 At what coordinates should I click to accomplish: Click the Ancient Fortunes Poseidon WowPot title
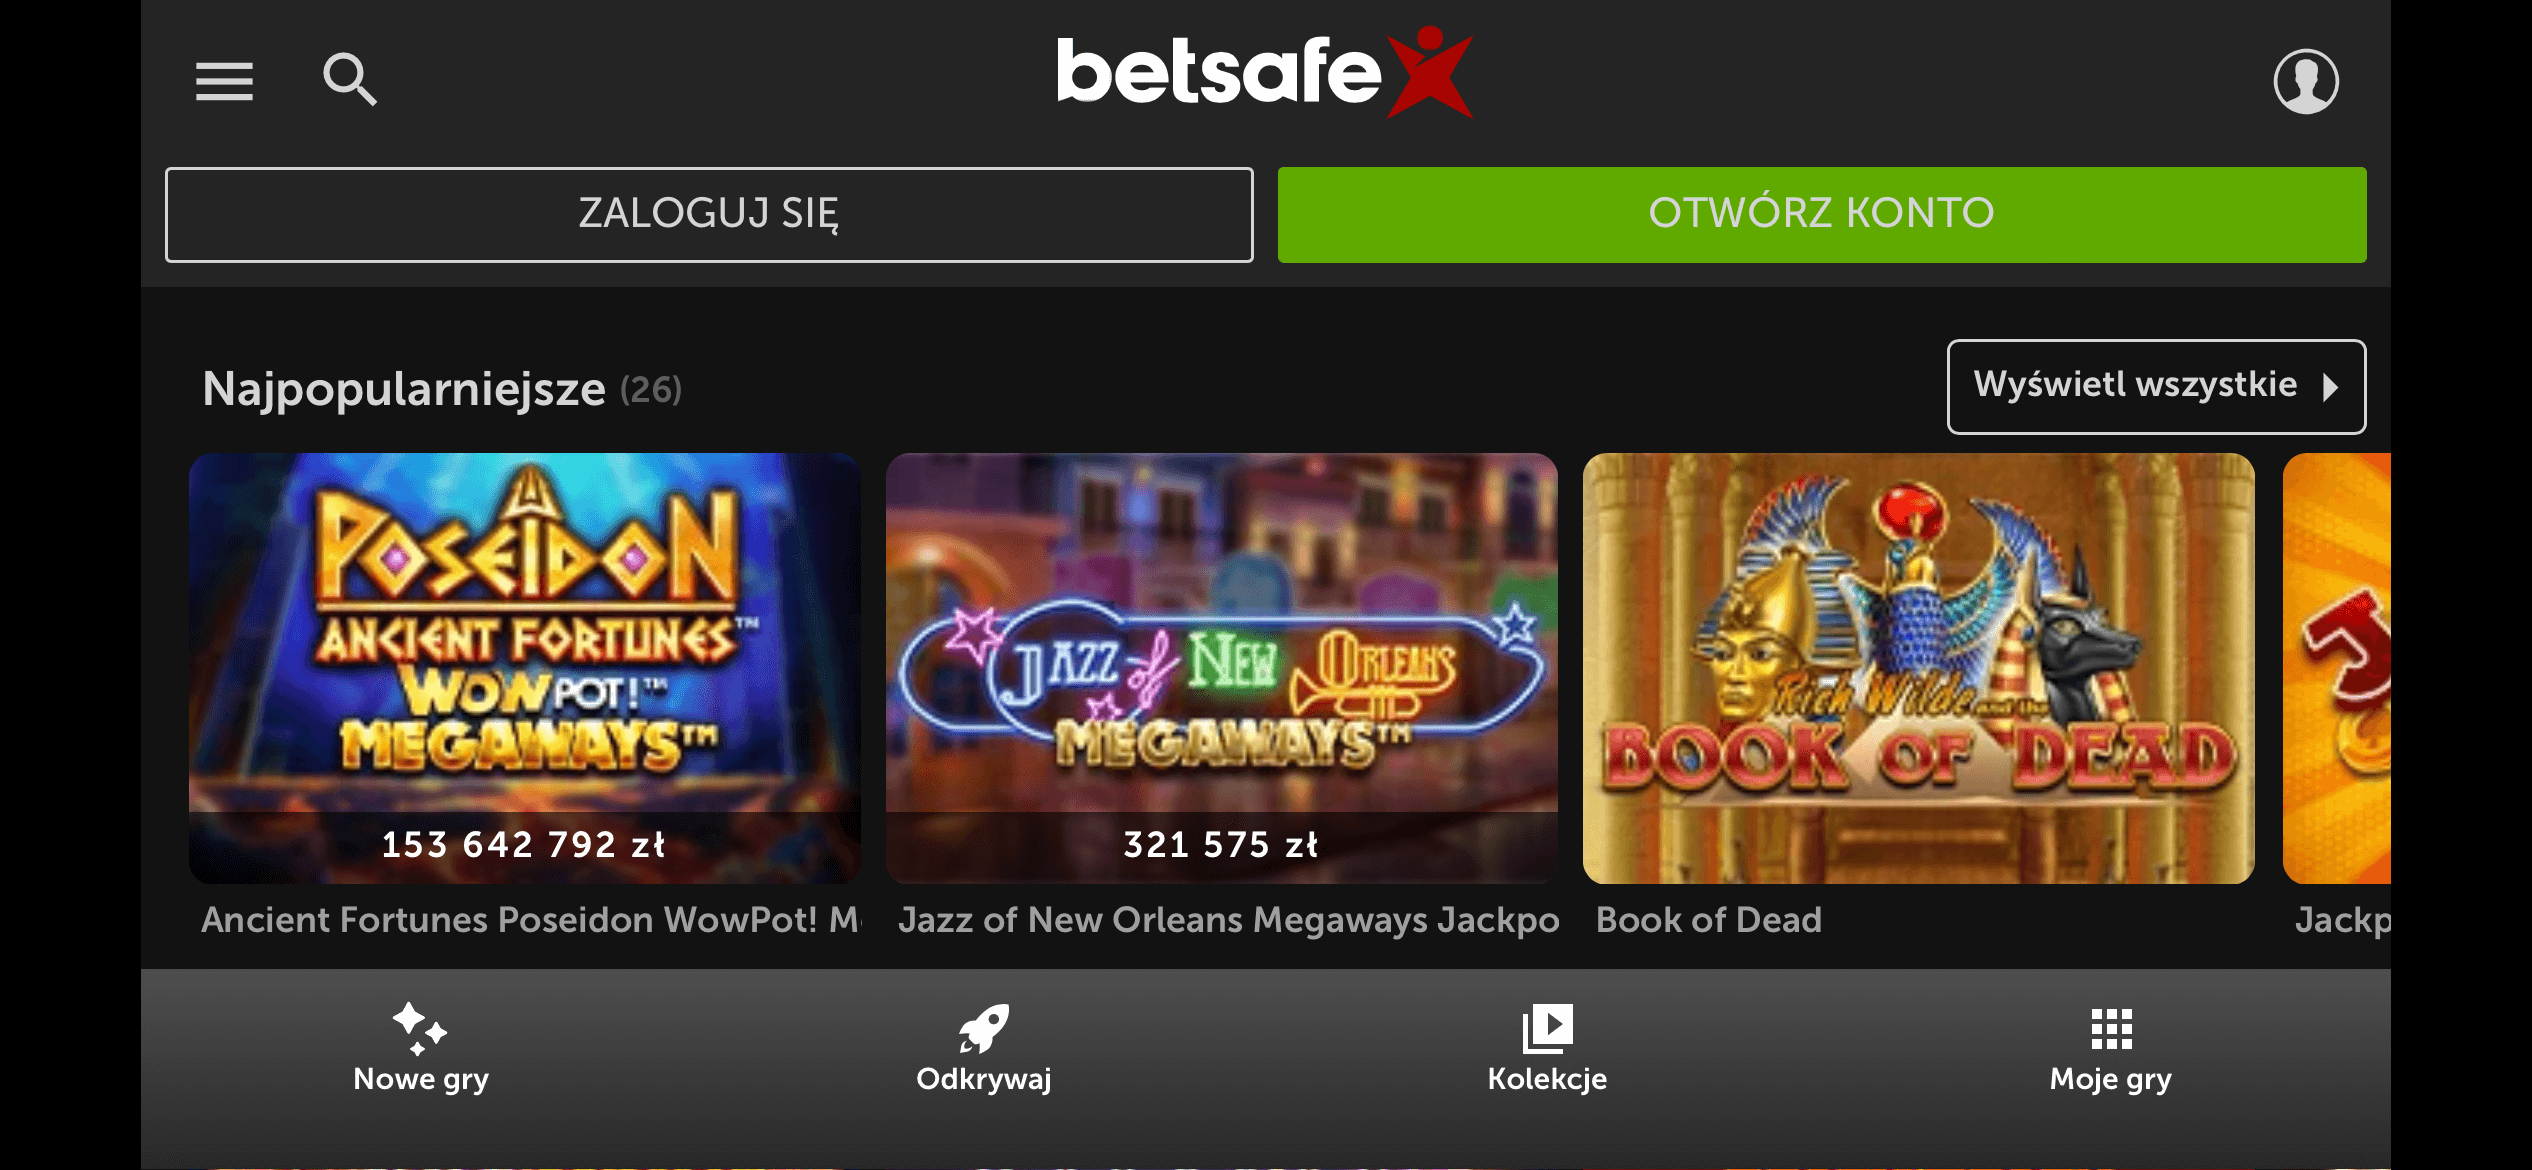point(531,920)
